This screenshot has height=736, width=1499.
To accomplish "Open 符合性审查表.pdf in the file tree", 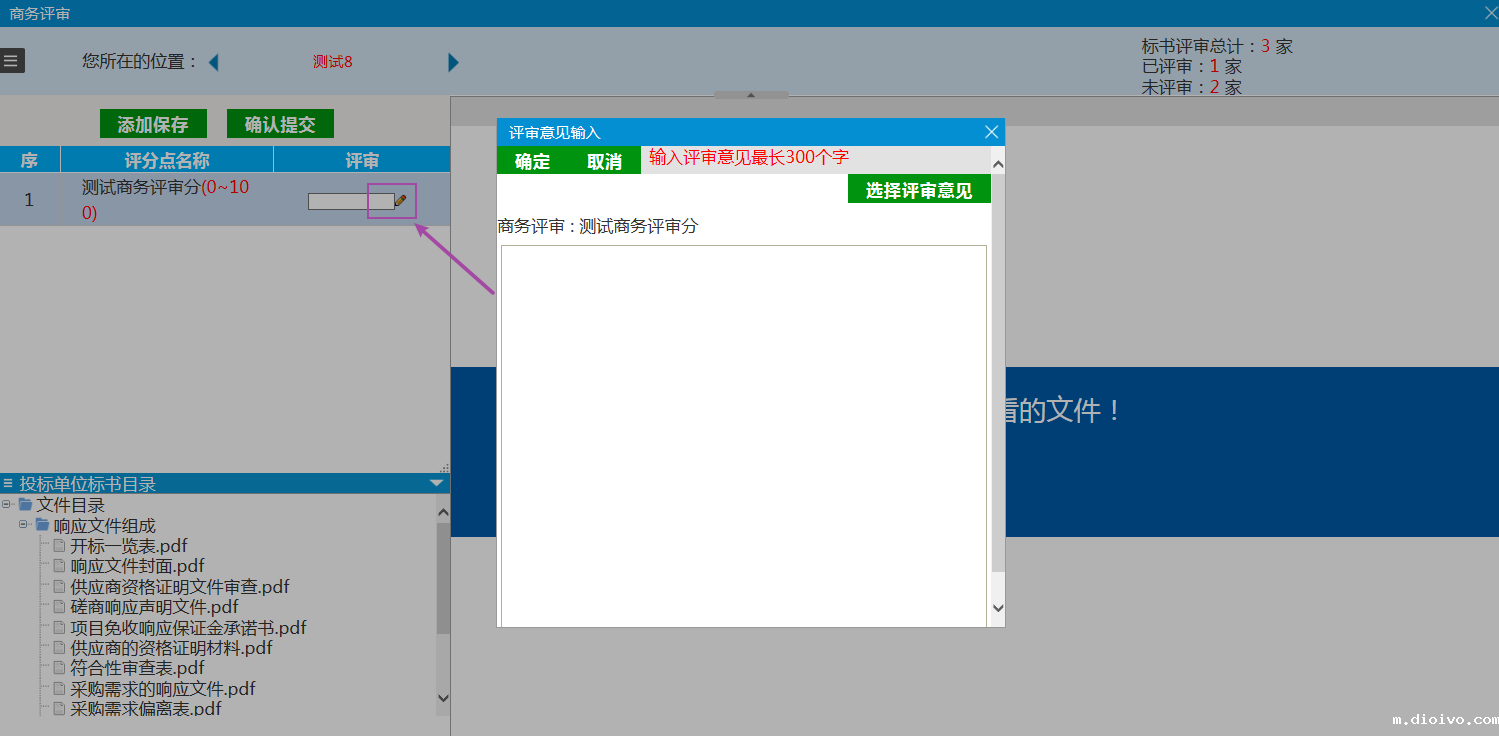I will pyautogui.click(x=137, y=668).
